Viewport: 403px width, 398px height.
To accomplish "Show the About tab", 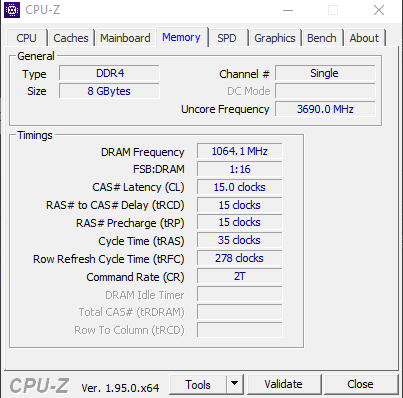I will pyautogui.click(x=364, y=38).
